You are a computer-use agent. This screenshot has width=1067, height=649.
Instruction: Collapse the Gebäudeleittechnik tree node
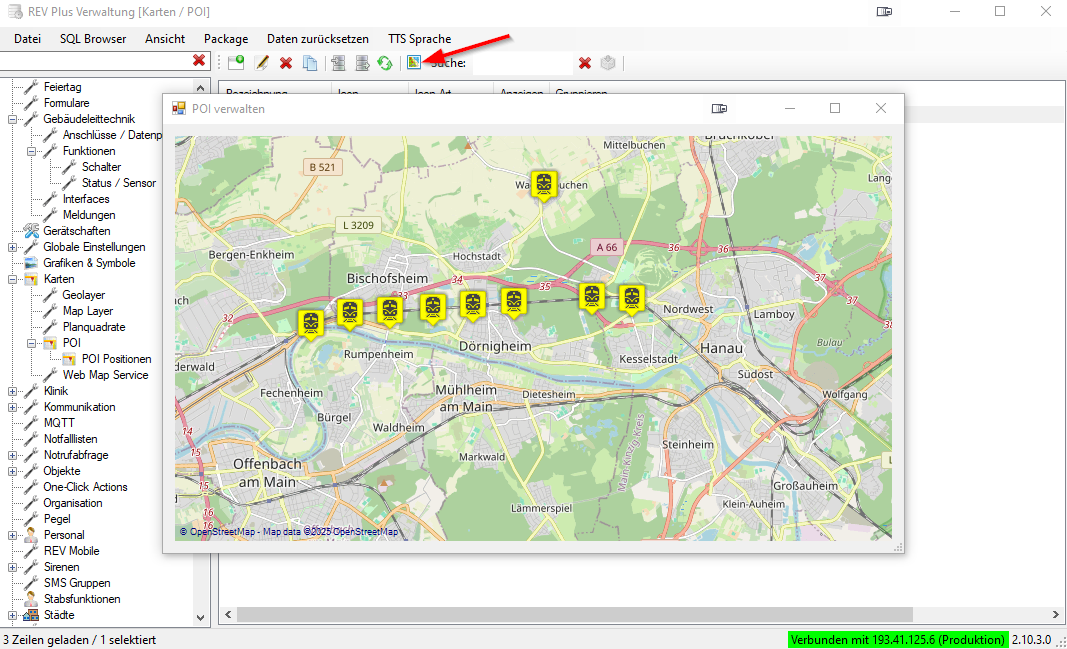point(13,119)
